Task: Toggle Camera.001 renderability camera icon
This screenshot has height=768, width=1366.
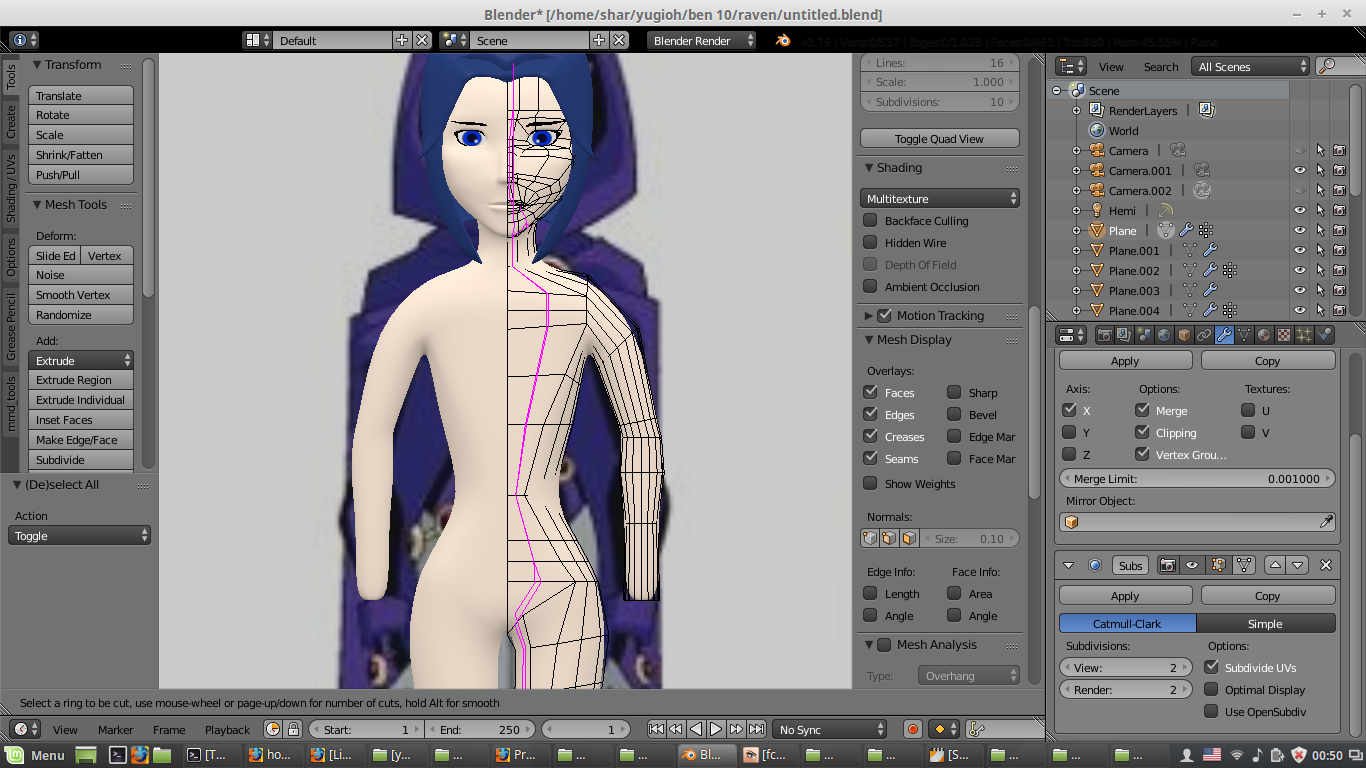Action: click(1340, 170)
